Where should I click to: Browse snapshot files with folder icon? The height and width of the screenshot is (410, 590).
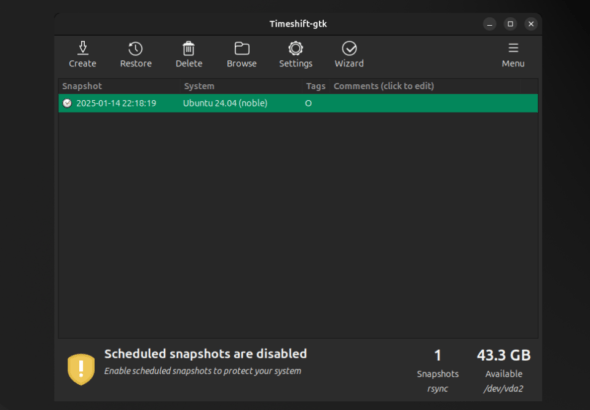[x=242, y=55]
